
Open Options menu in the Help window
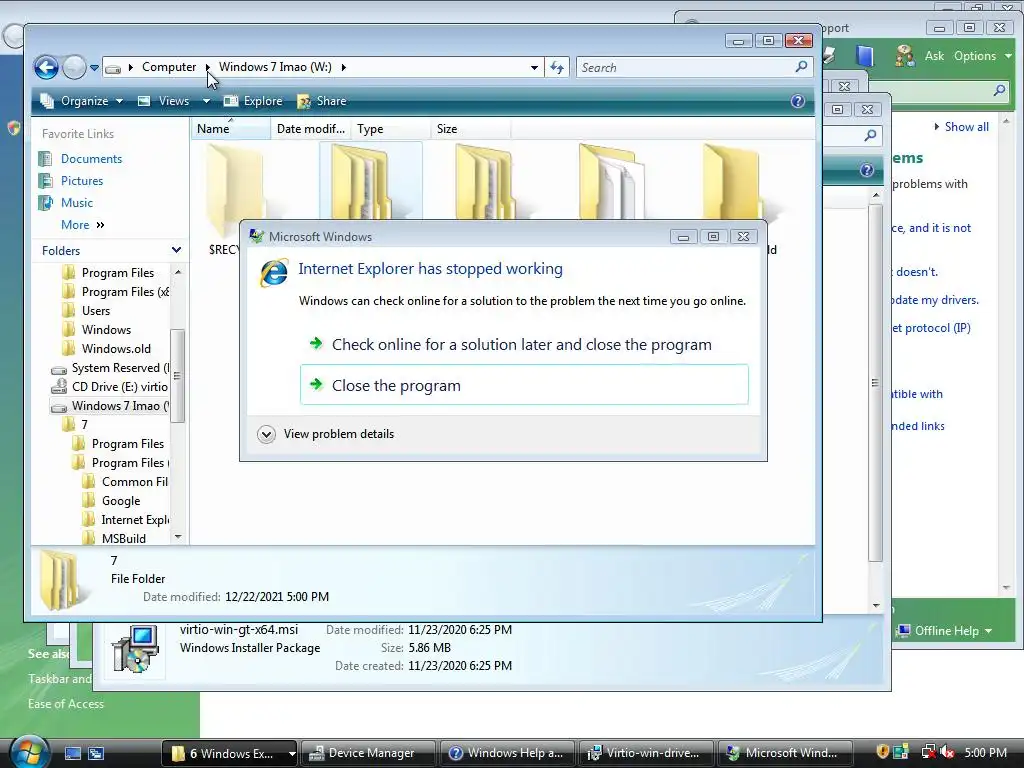pyautogui.click(x=982, y=56)
